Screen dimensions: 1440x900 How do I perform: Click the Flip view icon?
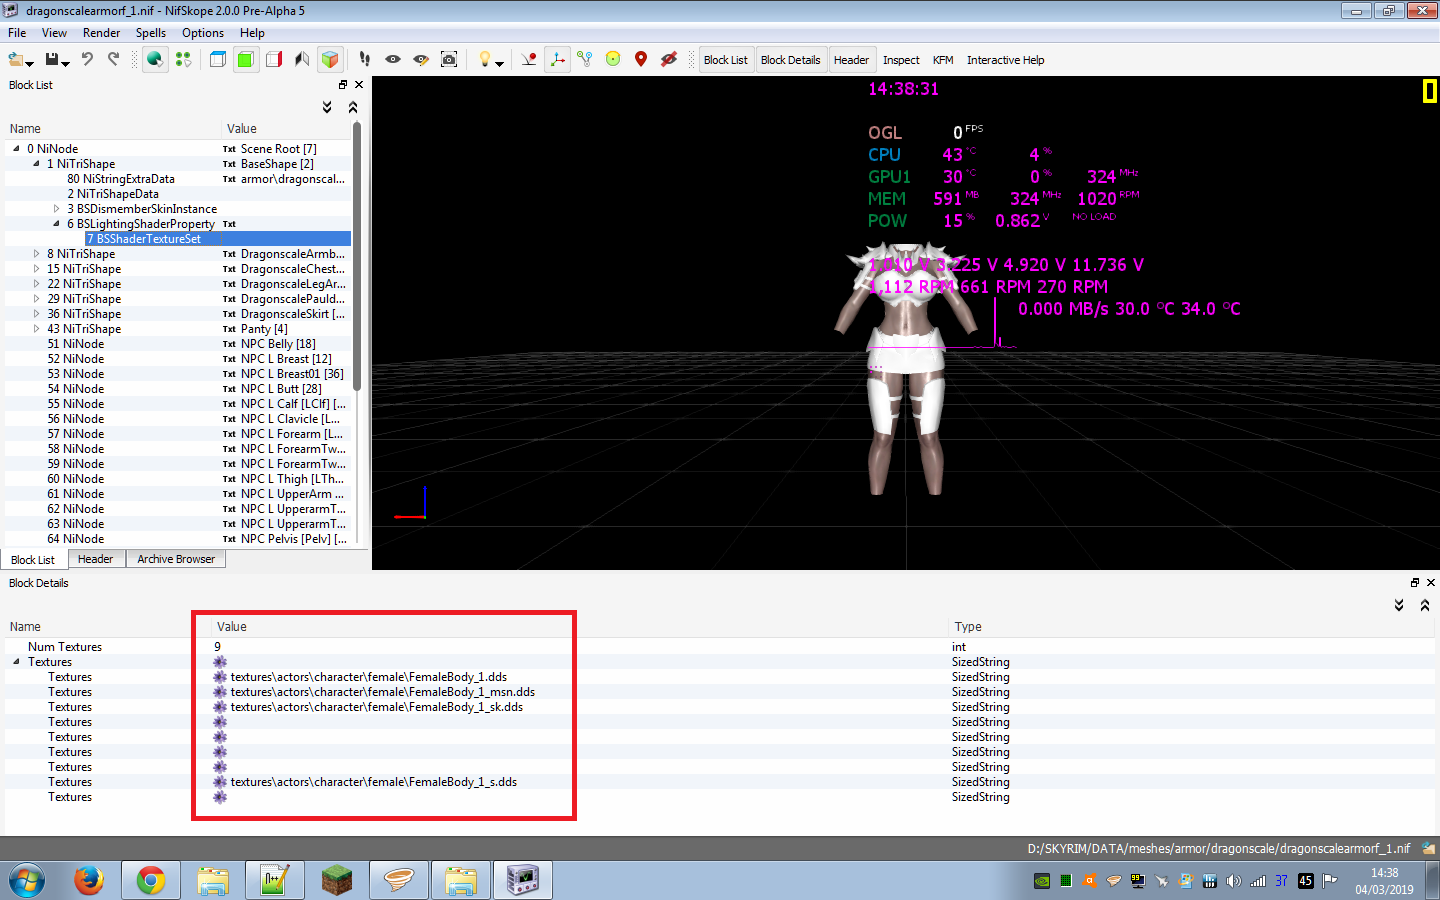(x=301, y=60)
